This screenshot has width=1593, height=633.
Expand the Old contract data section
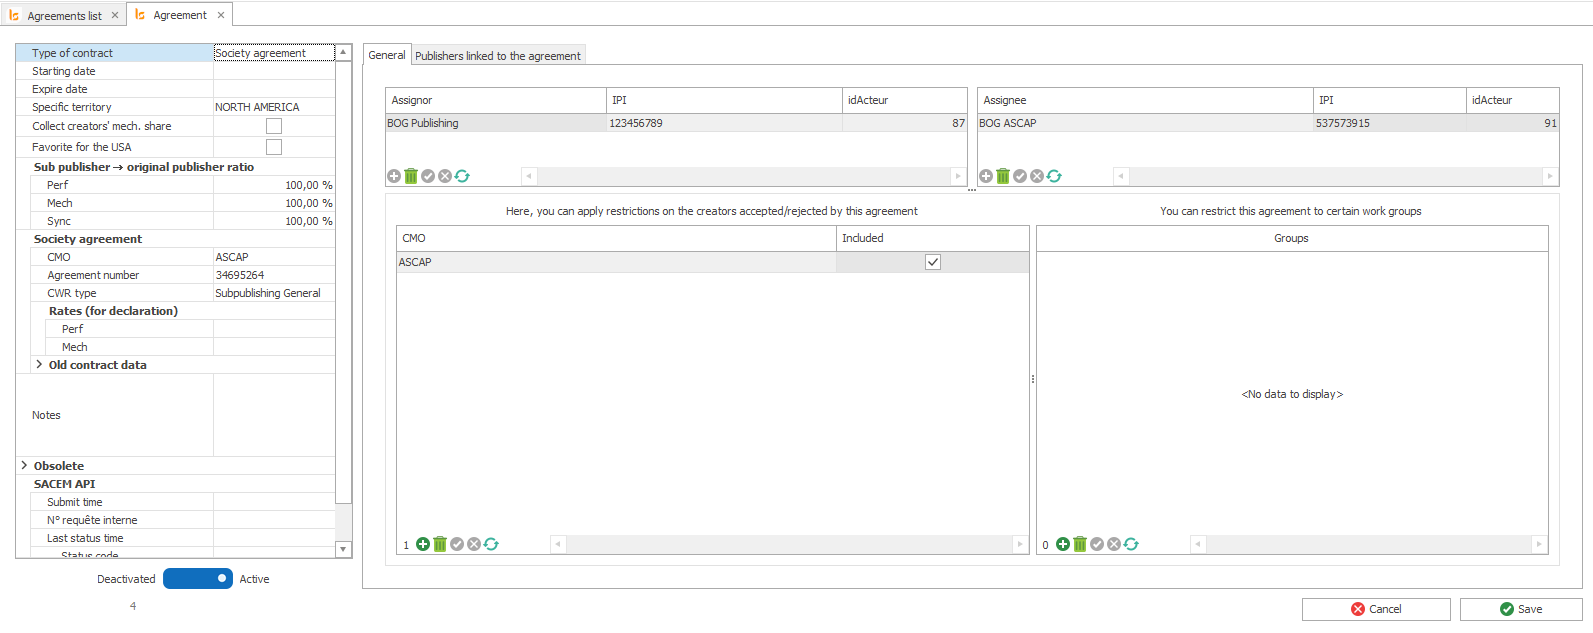coord(39,365)
